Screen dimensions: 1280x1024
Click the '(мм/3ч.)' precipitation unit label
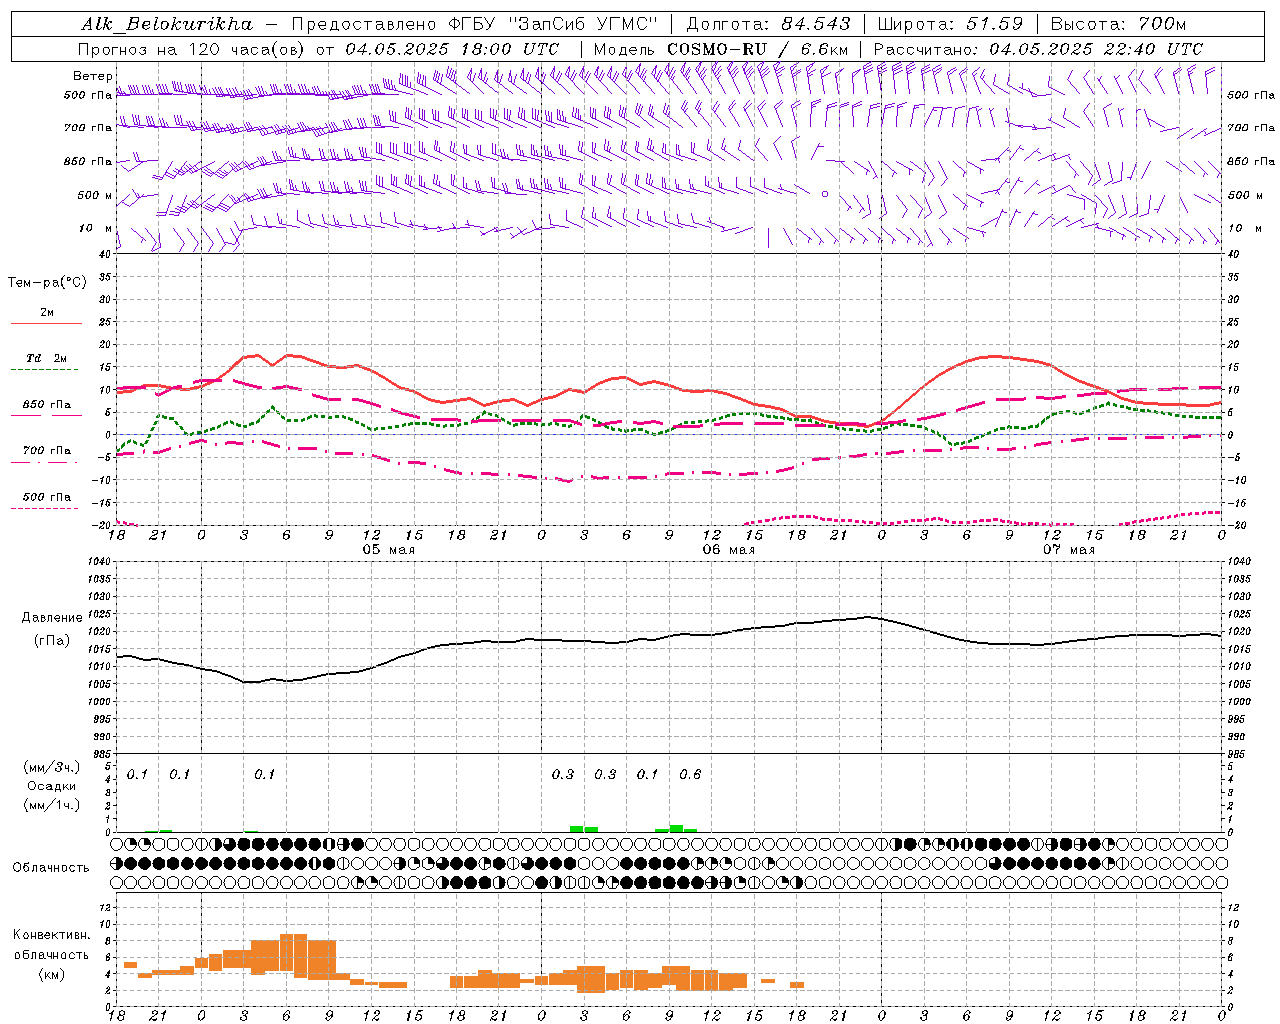[x=51, y=768]
